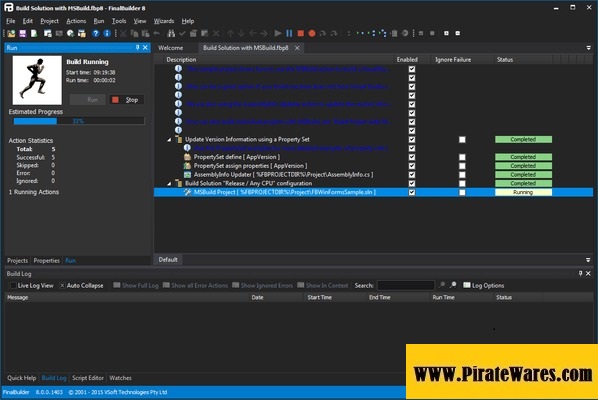Click the Build Log Search input field
Image resolution: width=598 pixels, height=400 pixels.
click(406, 285)
